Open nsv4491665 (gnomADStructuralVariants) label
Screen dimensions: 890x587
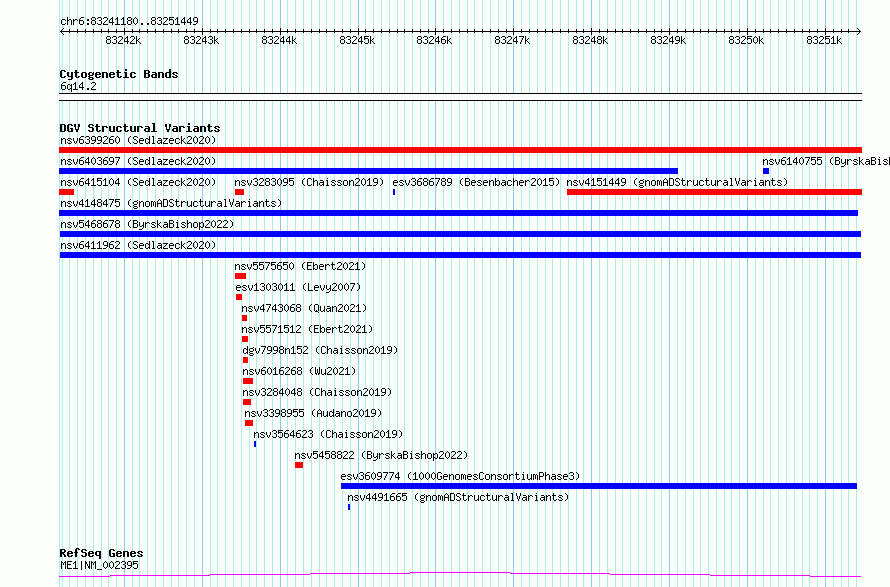click(x=458, y=497)
